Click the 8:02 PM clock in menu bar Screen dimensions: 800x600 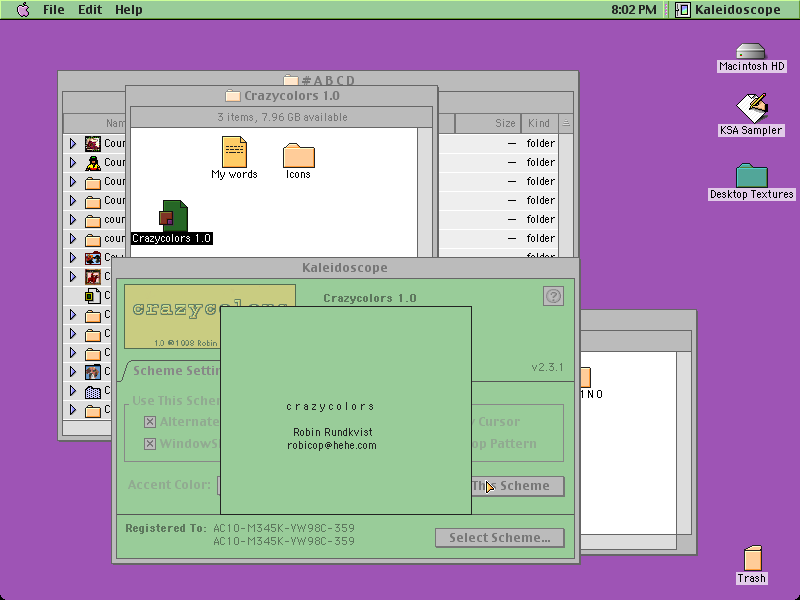634,10
